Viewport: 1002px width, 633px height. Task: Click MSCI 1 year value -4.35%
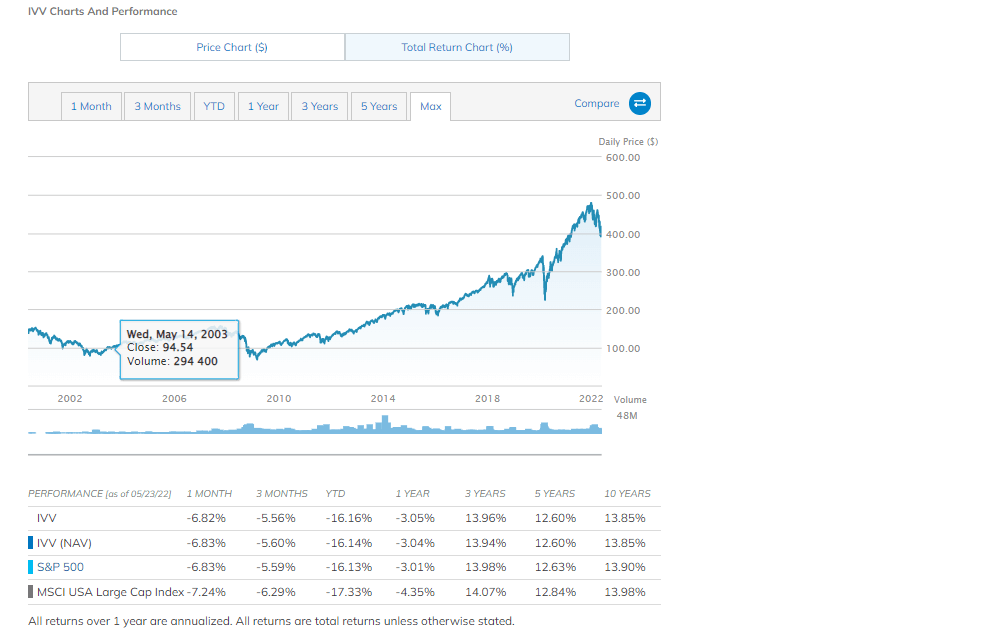point(415,592)
